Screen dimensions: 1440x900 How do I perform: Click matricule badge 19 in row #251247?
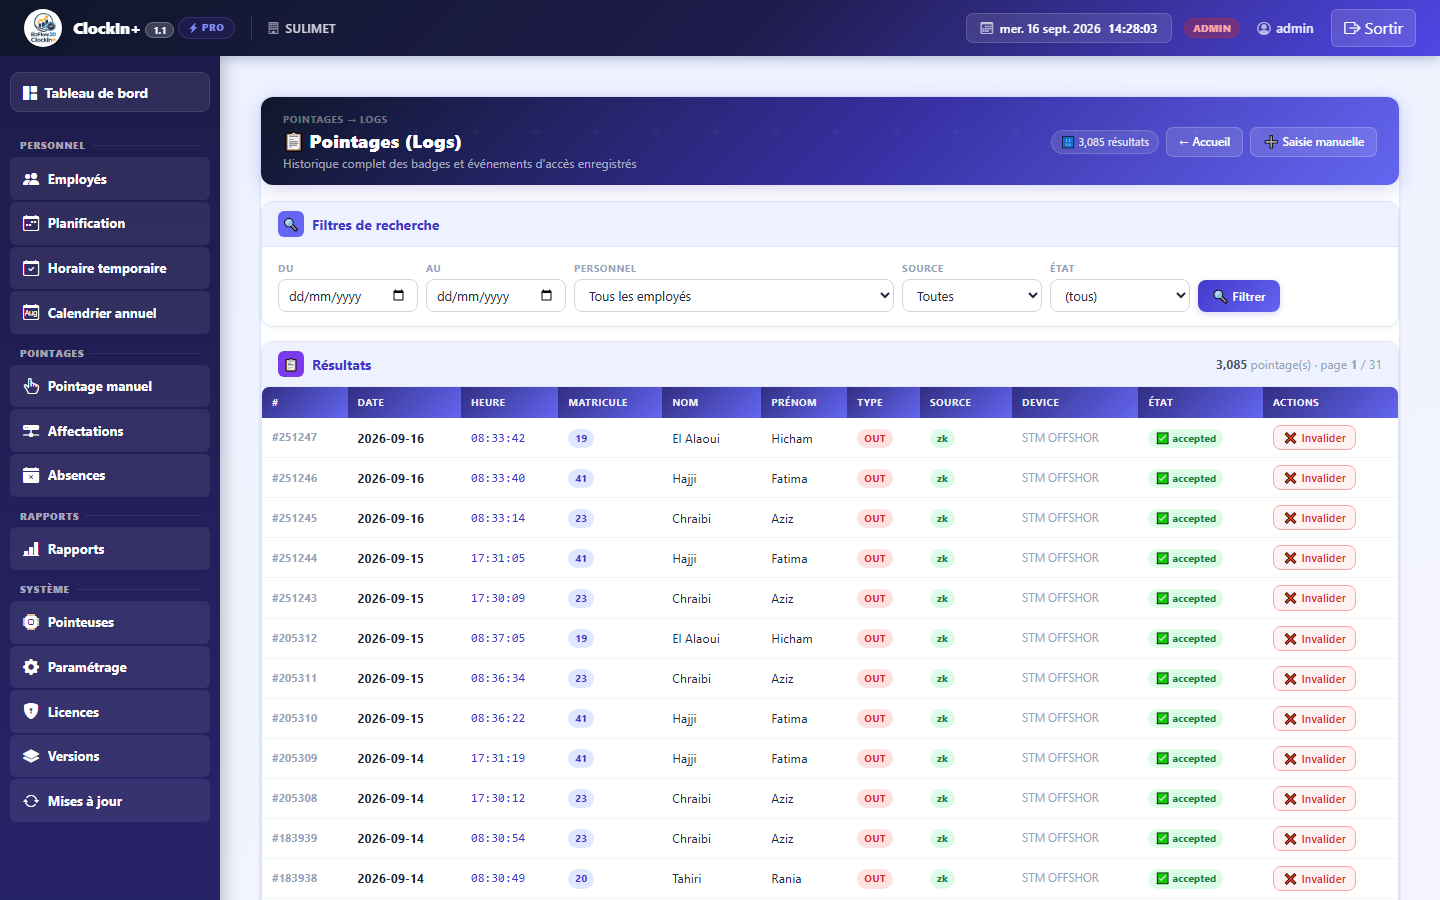(x=581, y=438)
